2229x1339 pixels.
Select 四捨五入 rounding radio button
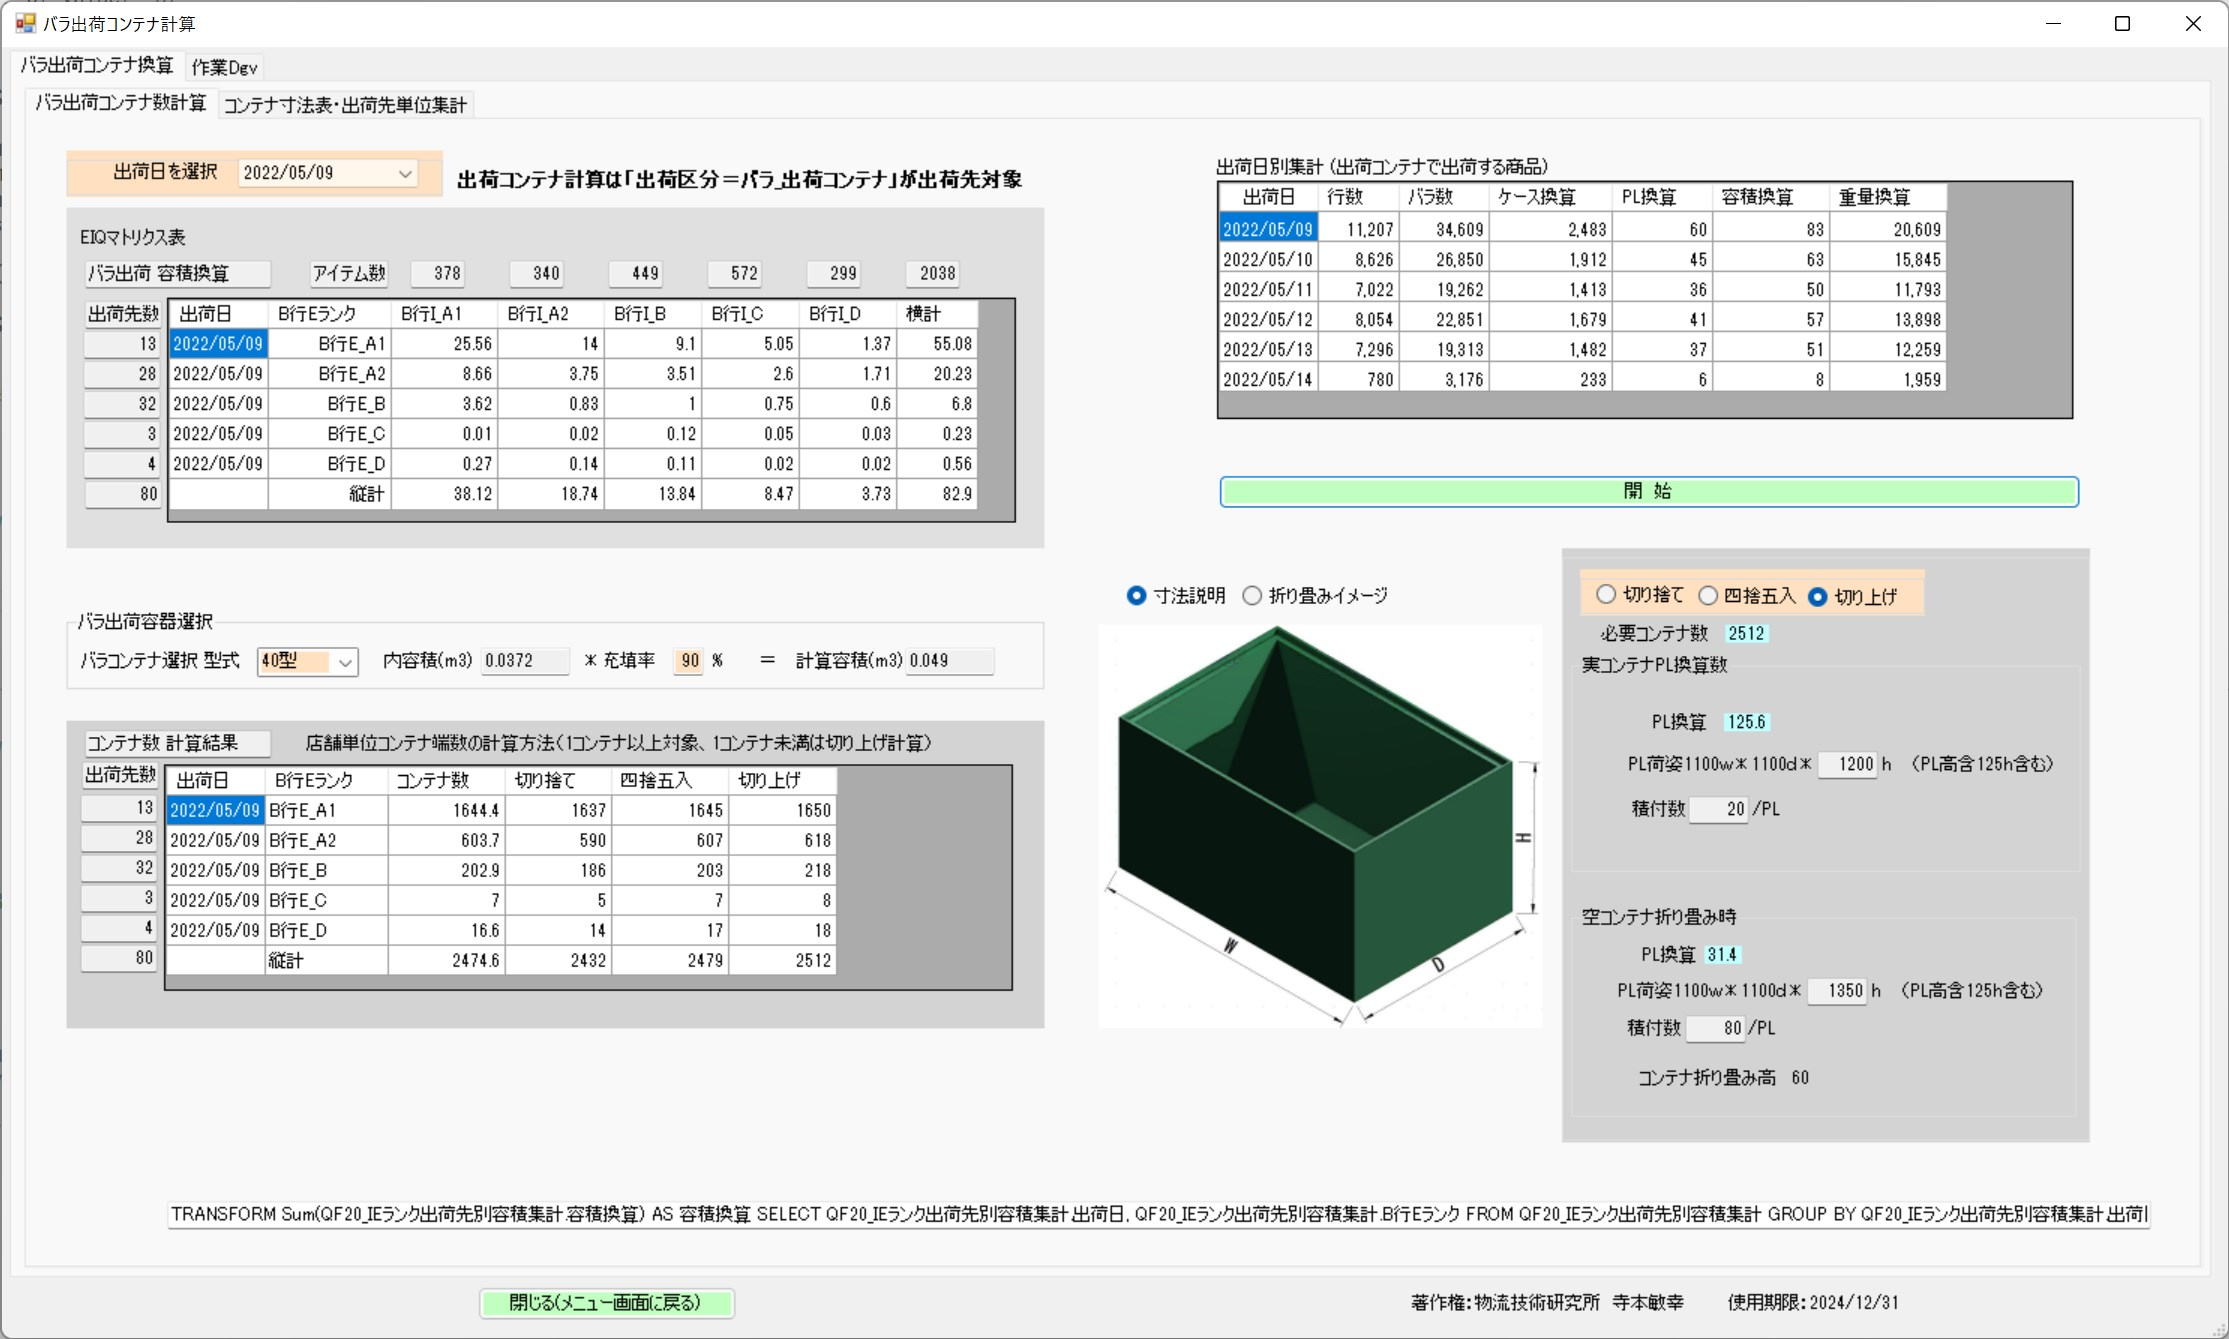coord(1708,596)
